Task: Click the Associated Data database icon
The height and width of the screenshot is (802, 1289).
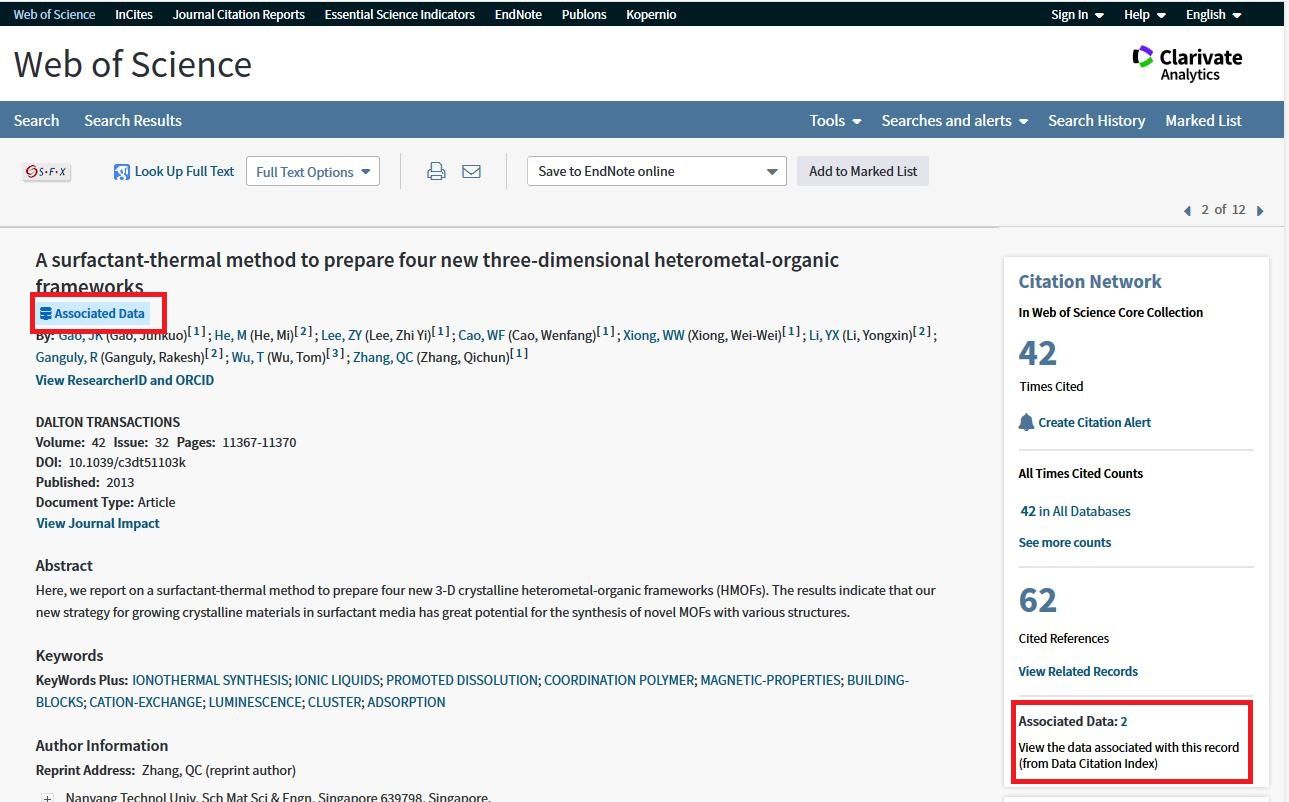Action: point(46,313)
